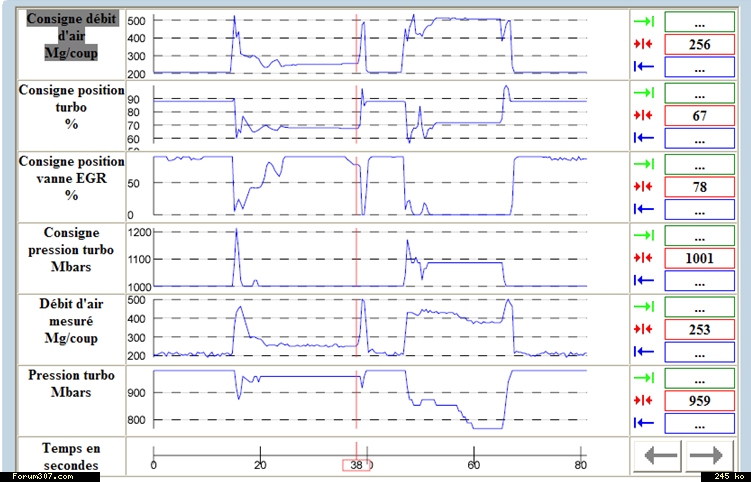Click green max arrow icon for Consigne pression turbo

pos(644,235)
